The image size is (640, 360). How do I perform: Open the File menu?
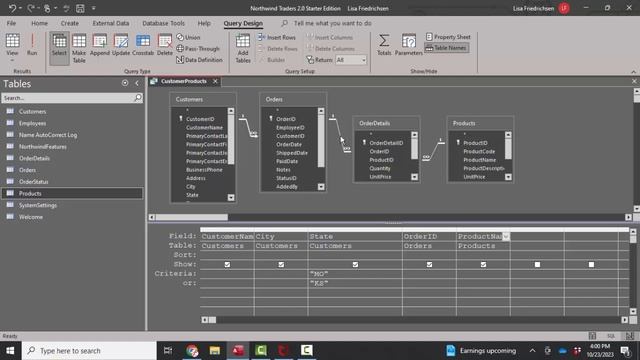11,23
